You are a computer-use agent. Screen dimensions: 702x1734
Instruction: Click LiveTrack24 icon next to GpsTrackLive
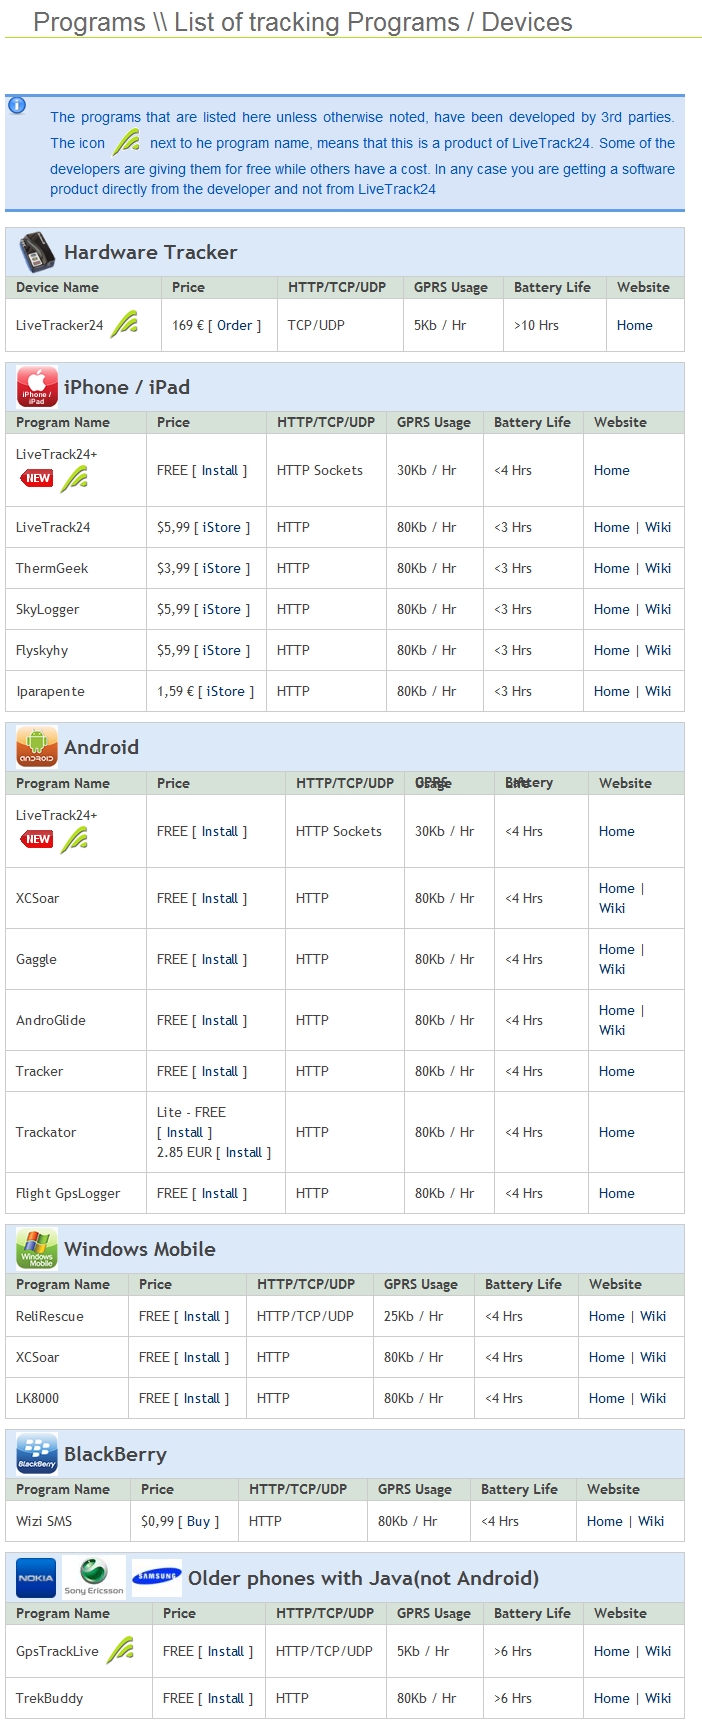[x=121, y=1650]
